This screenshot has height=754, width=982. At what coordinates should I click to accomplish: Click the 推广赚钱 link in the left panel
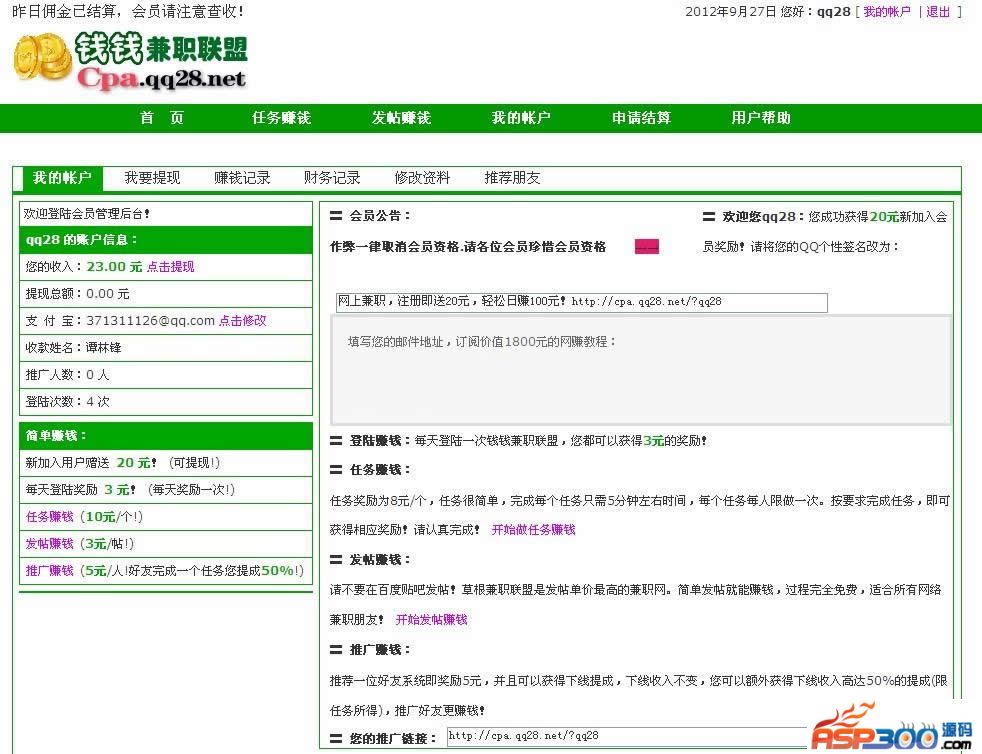tap(49, 571)
